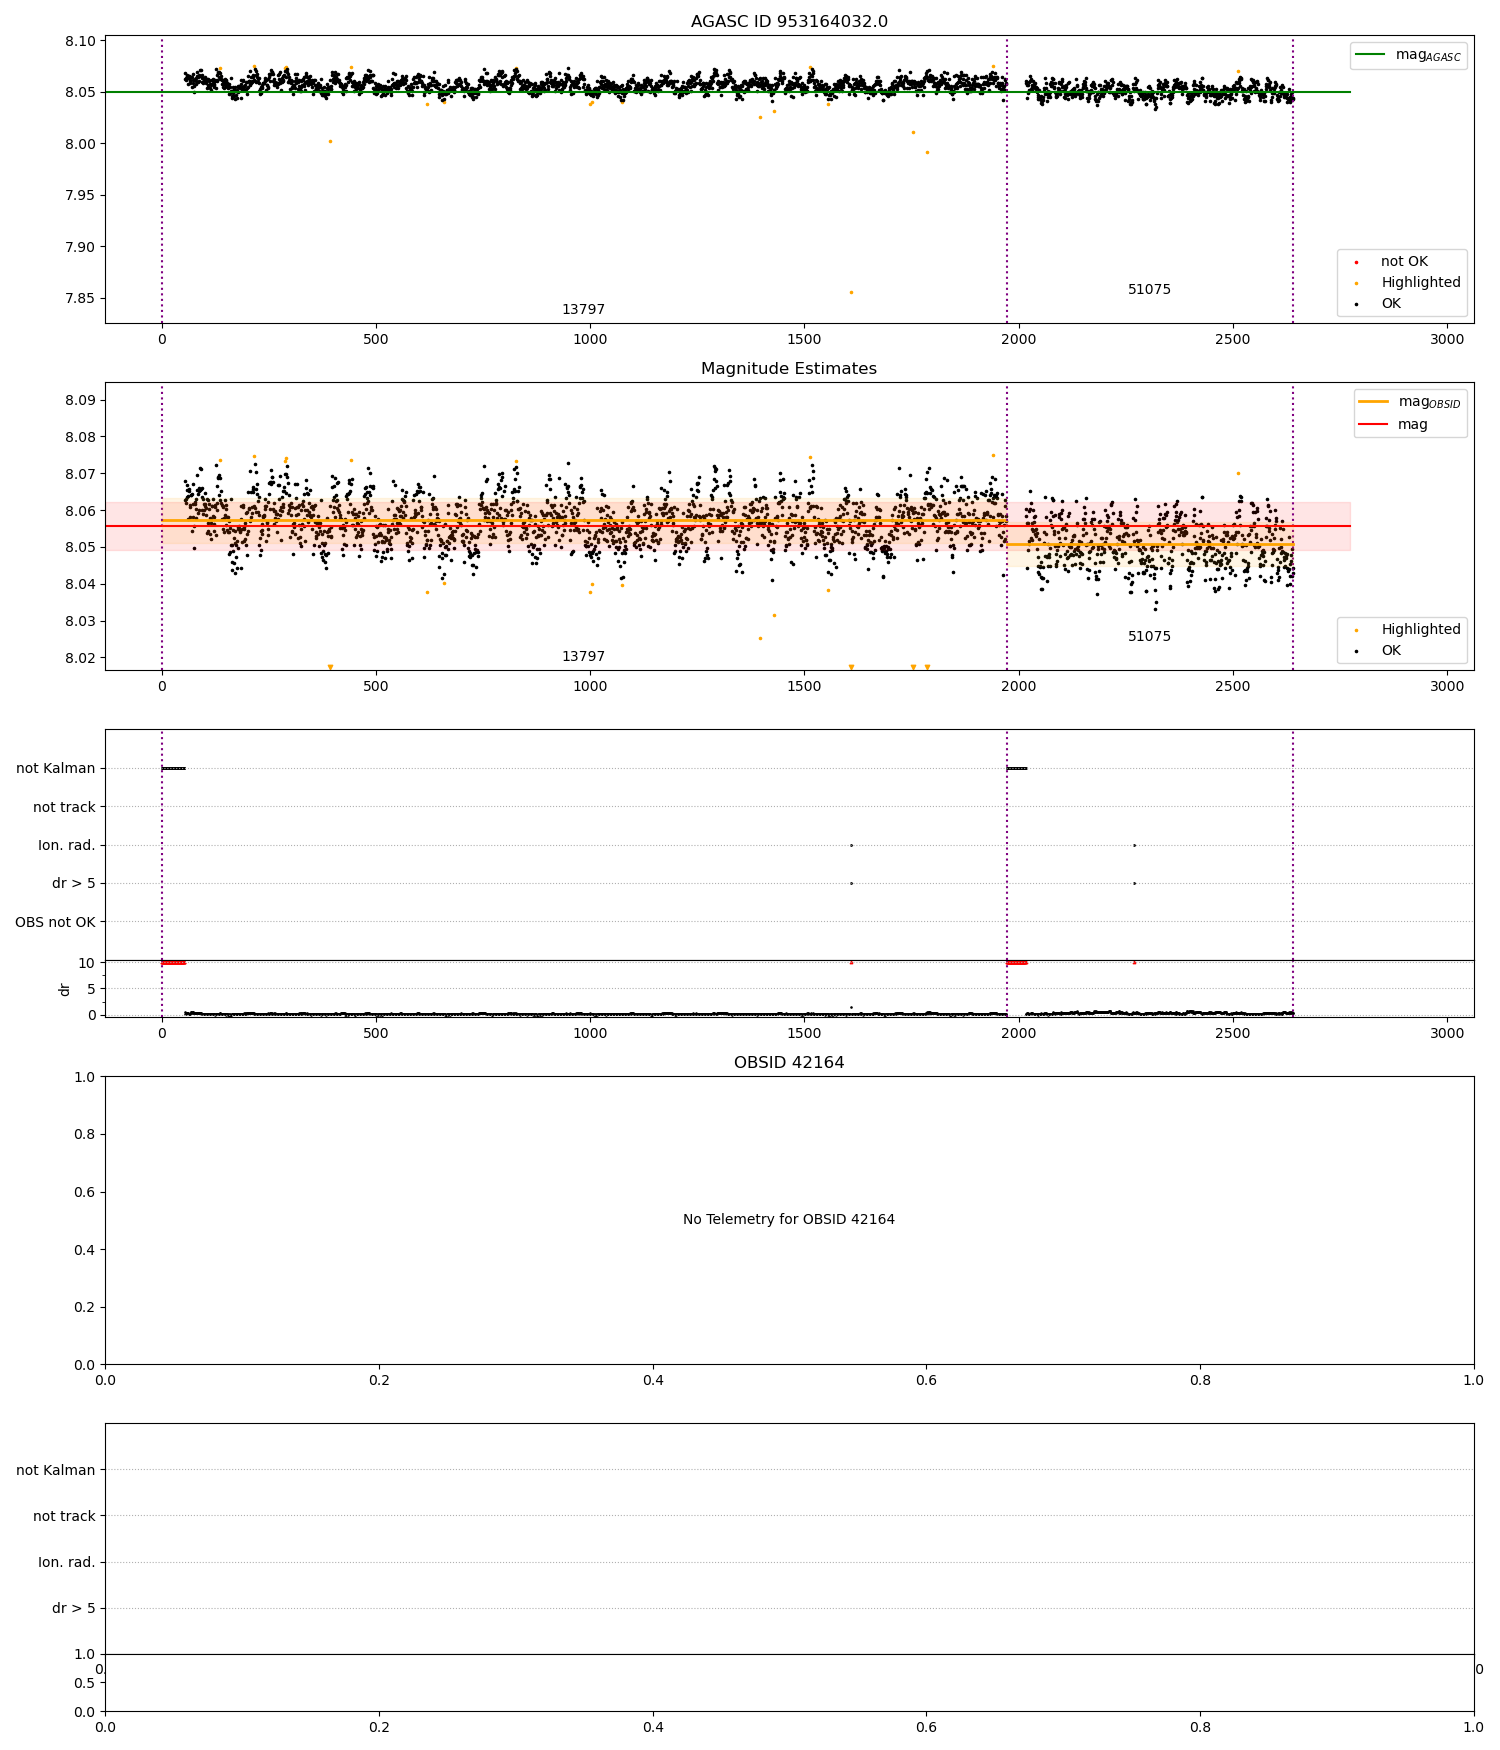Viewport: 1500px width, 1750px height.
Task: Click the "OBSID 42164" plot title
Action: (x=789, y=1063)
